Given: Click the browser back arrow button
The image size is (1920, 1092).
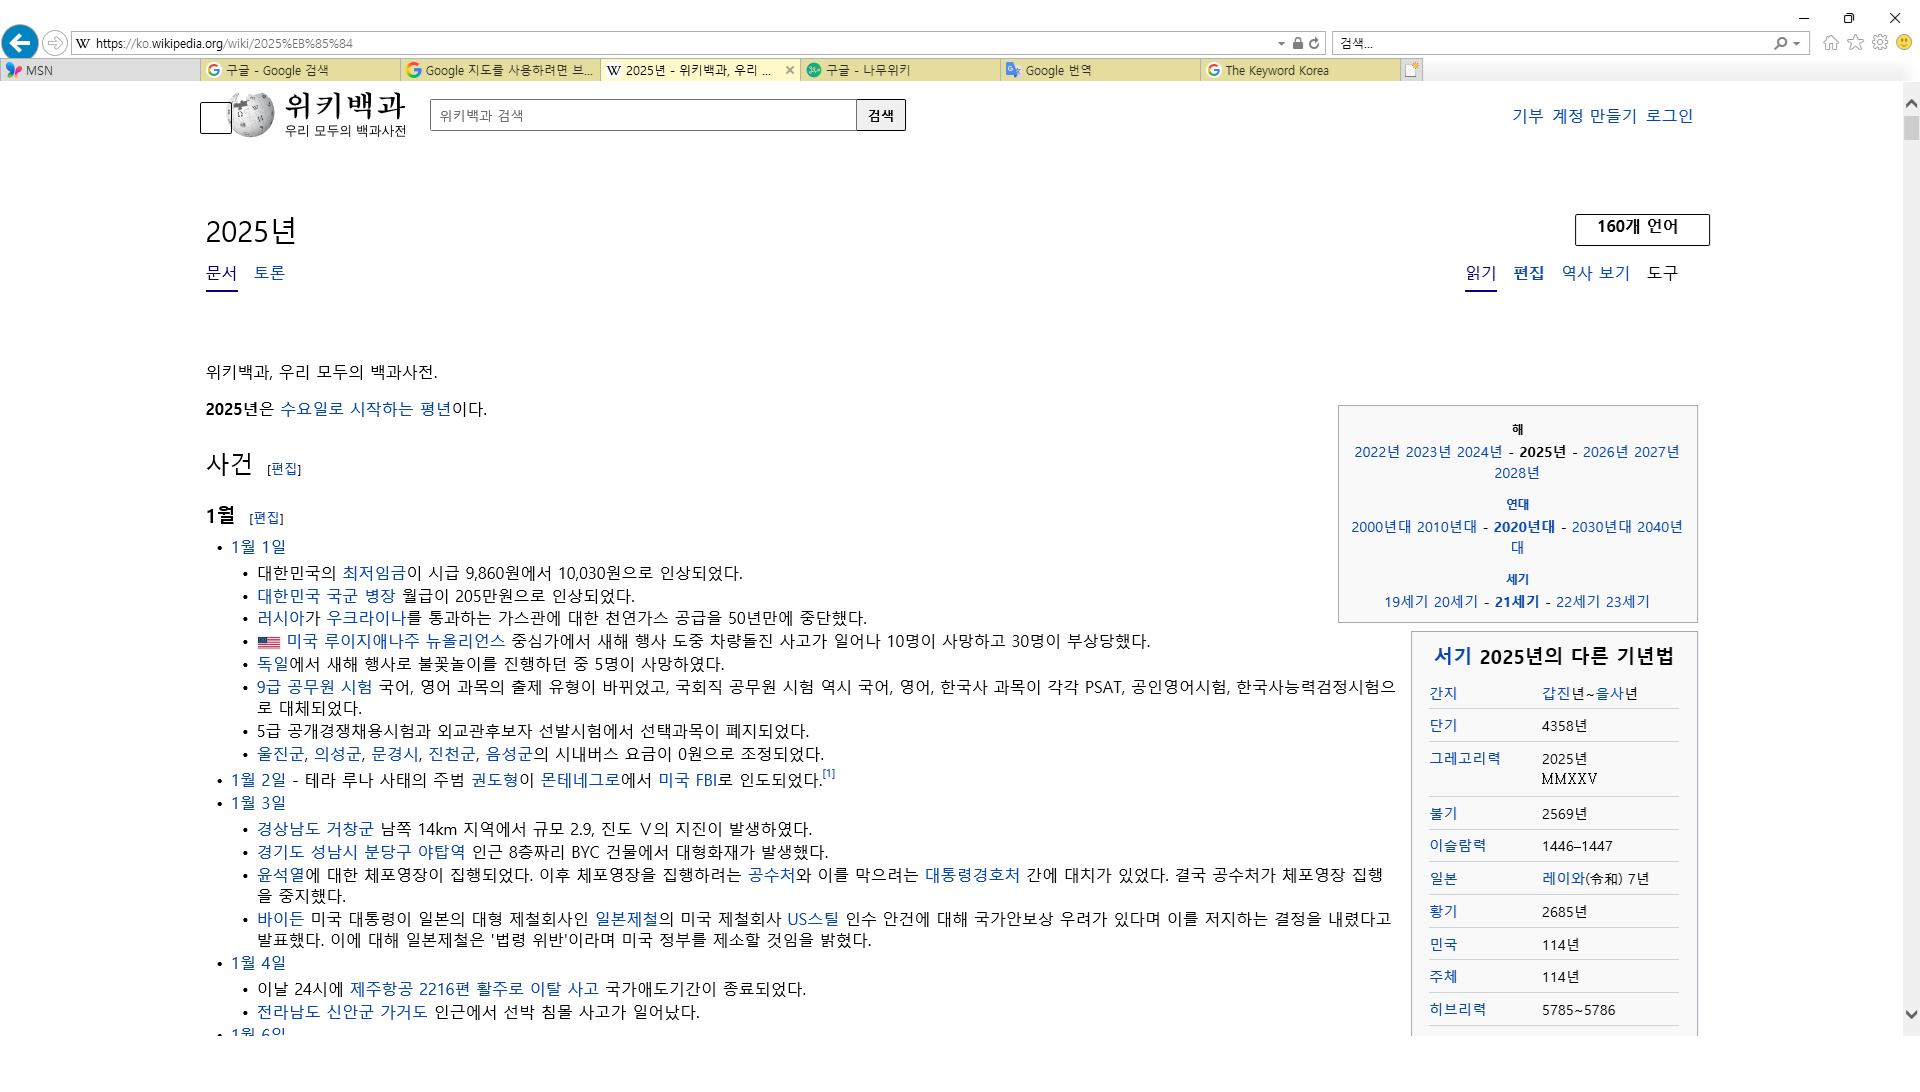Looking at the screenshot, I should (20, 43).
